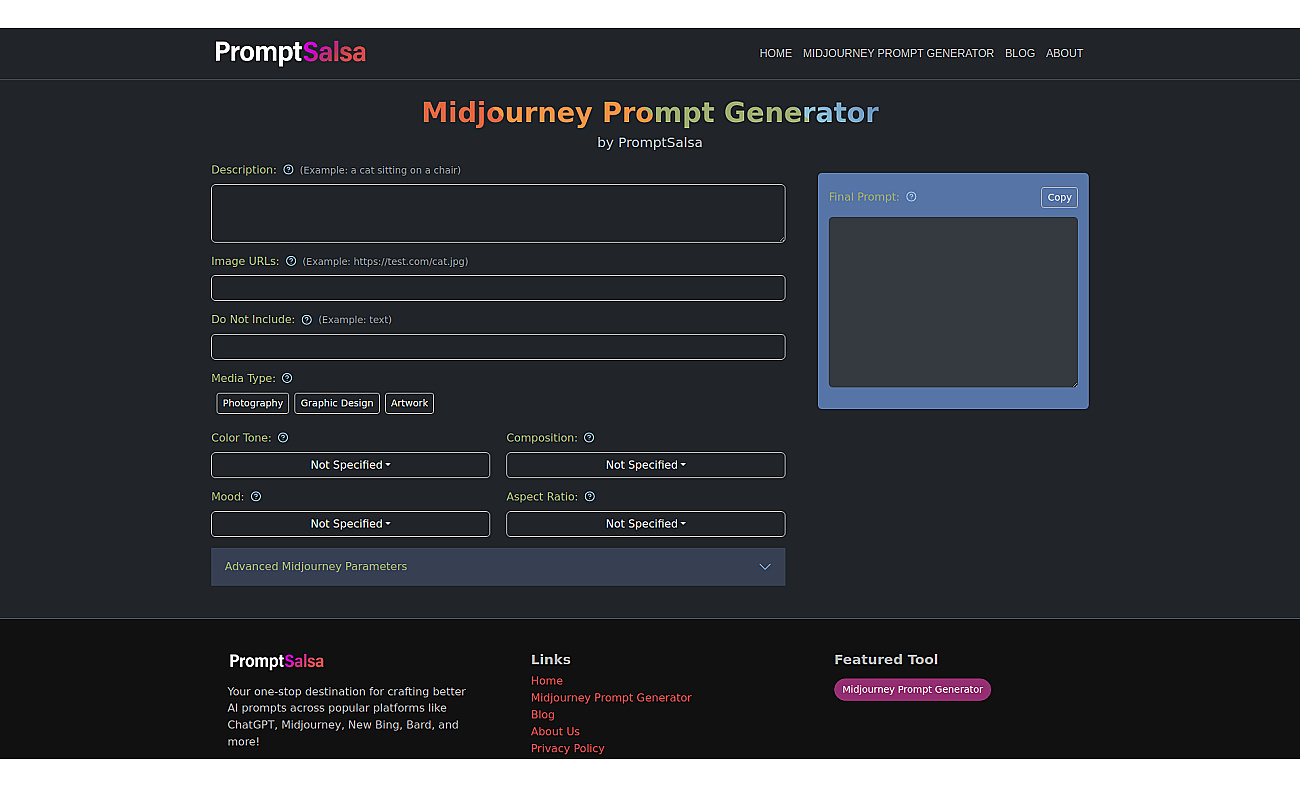Click the help icon beside Color Tone
This screenshot has width=1300, height=788.
click(283, 438)
